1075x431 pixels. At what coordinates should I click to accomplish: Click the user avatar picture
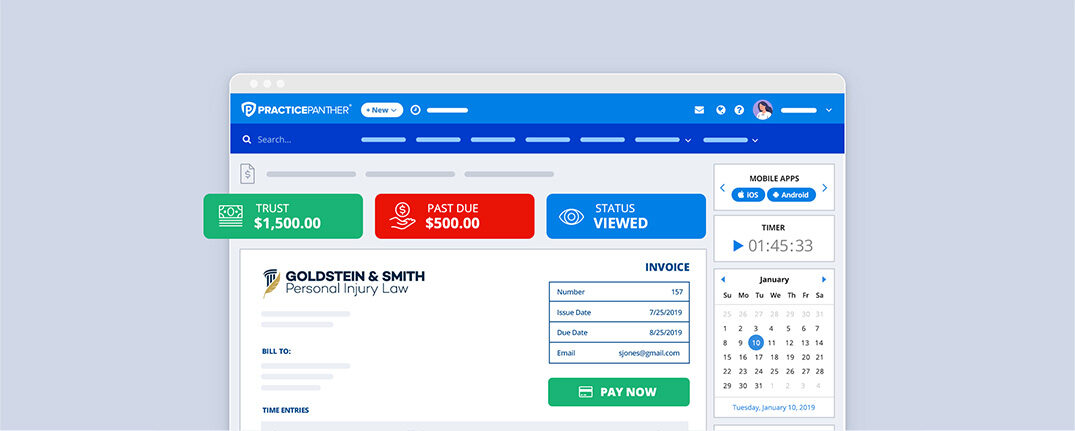point(762,110)
